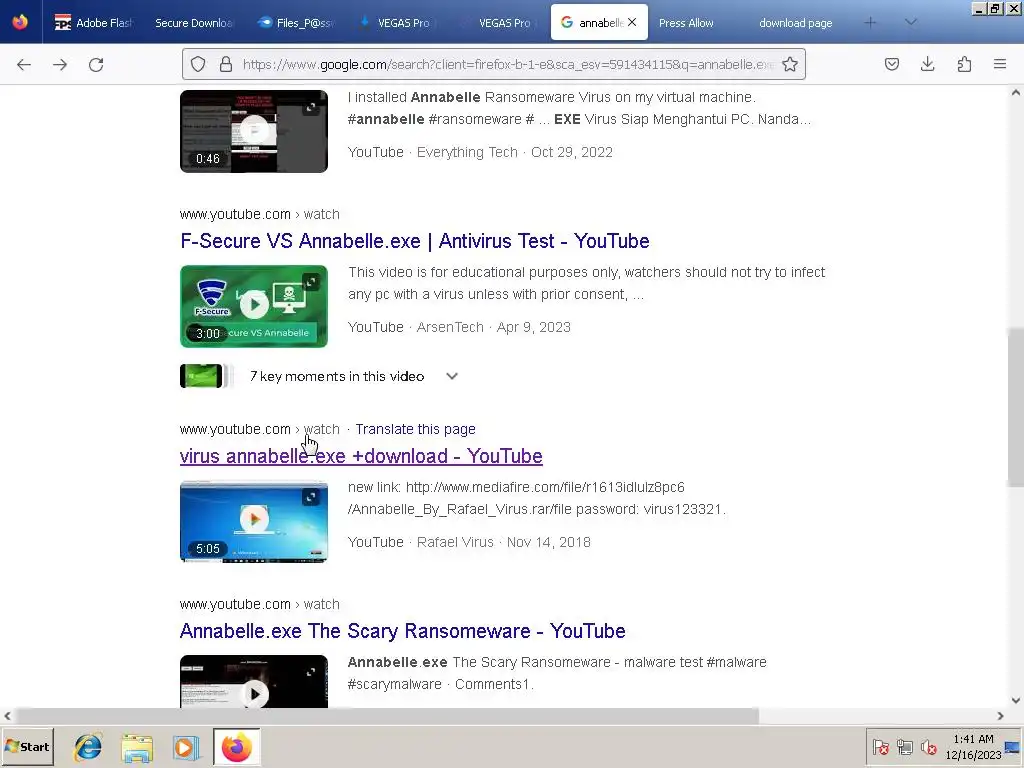Launch Windows Media Player from taskbar
The width and height of the screenshot is (1024, 768).
tap(186, 747)
